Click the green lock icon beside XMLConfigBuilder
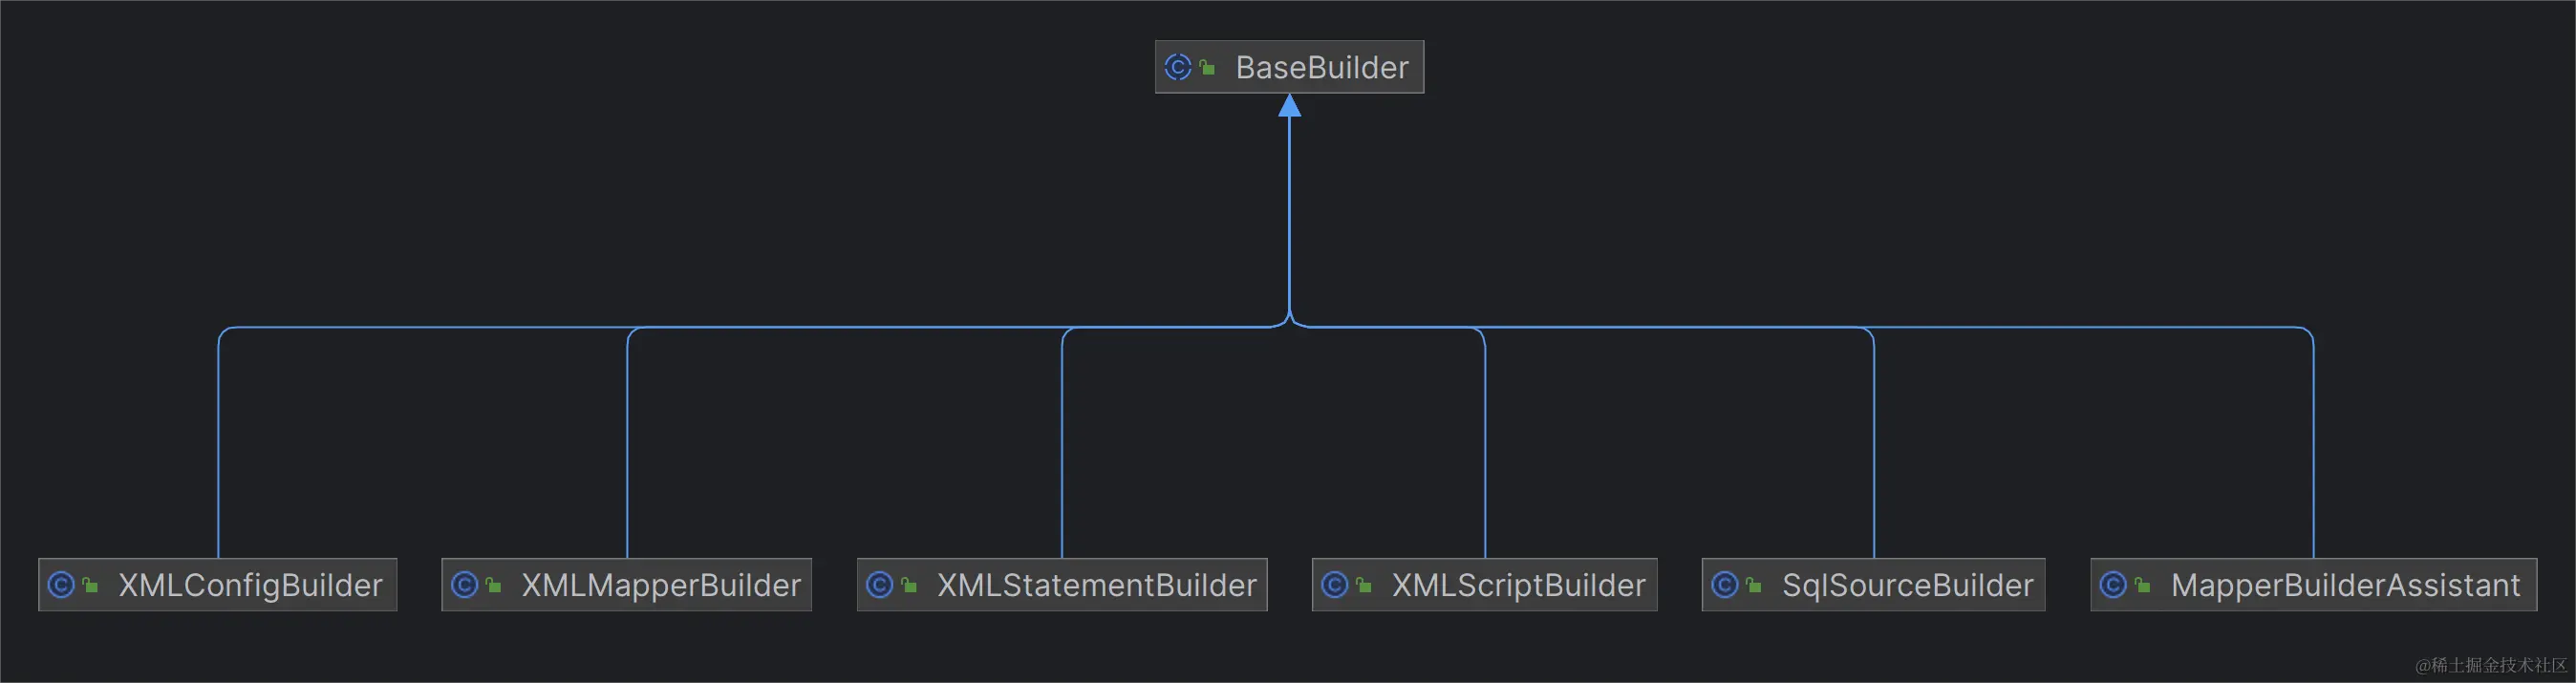 point(90,586)
